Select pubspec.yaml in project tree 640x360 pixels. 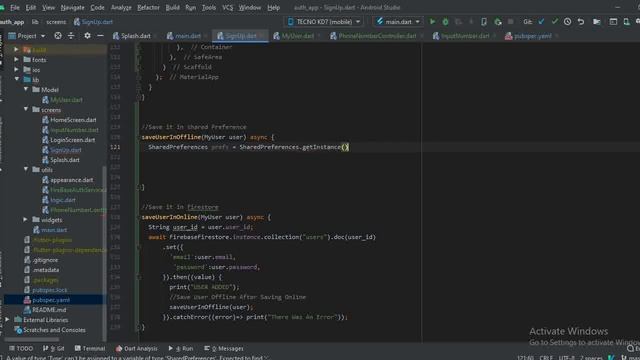[51, 300]
